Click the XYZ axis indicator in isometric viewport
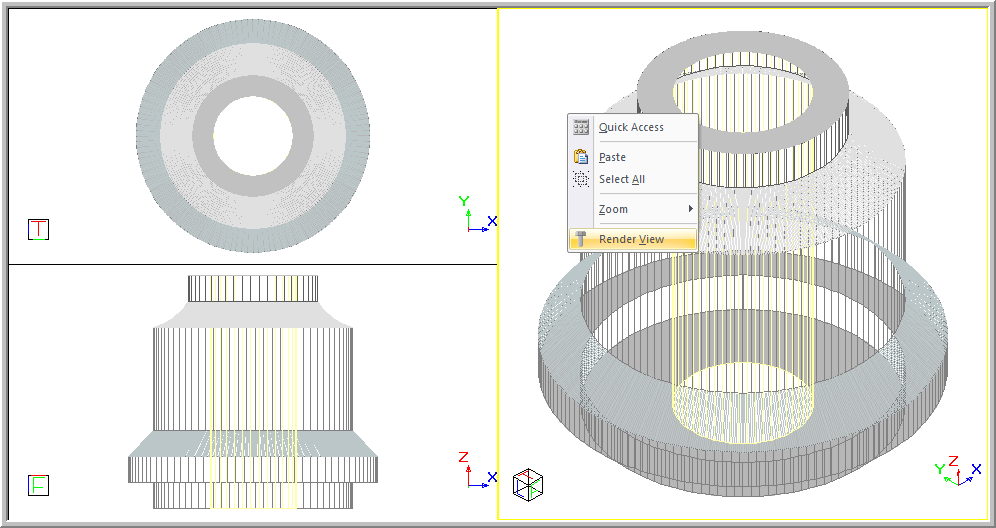996x528 pixels. click(955, 470)
